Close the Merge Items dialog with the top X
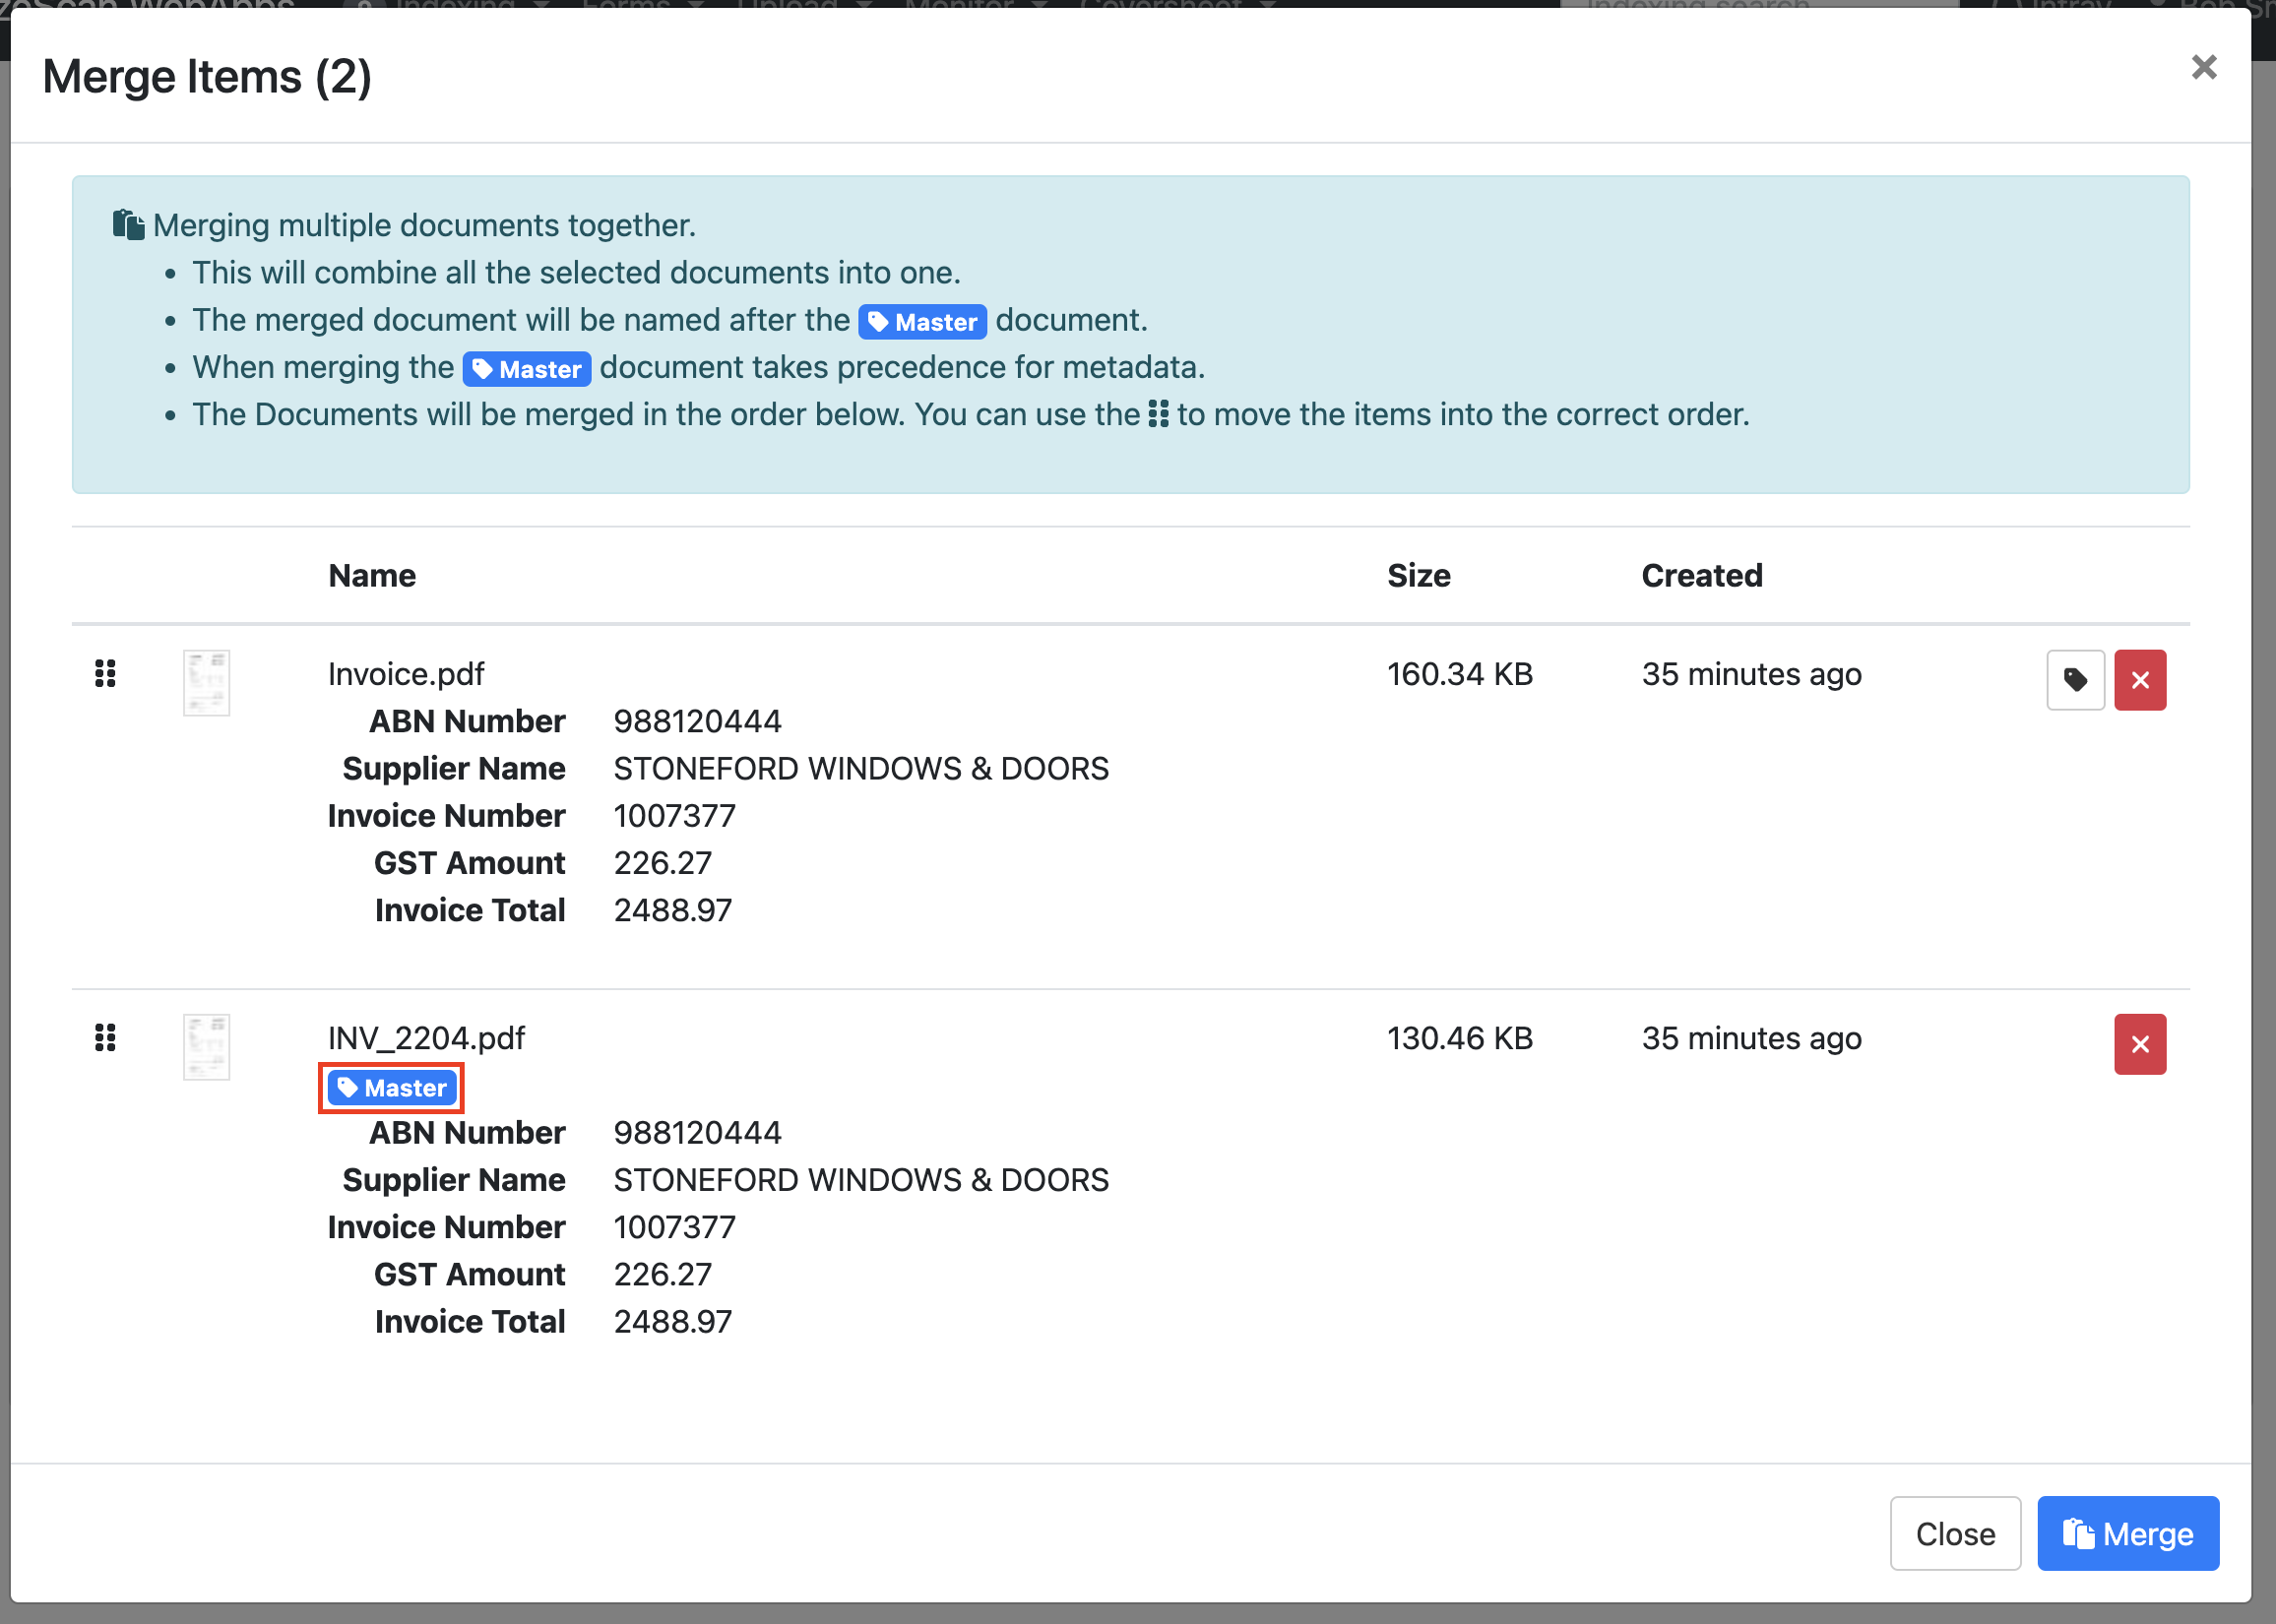Screen dimensions: 2276x1624 (2203, 68)
